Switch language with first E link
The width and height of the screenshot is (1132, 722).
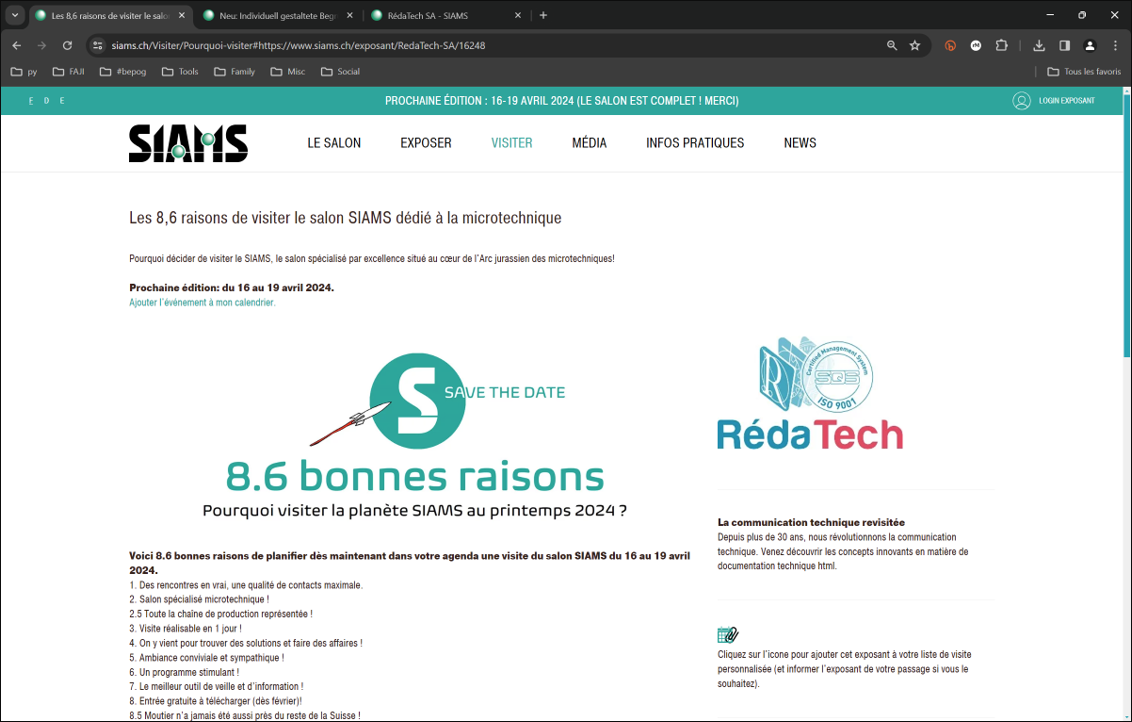30,101
